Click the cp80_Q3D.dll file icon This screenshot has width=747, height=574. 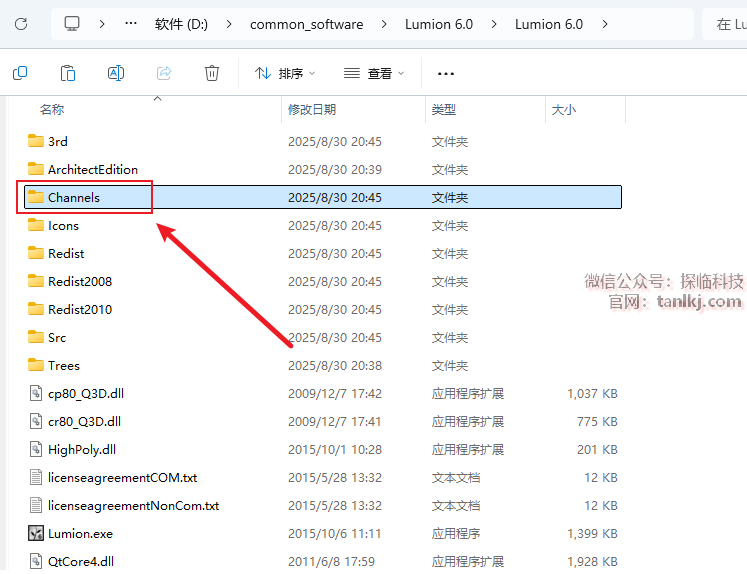coord(36,393)
